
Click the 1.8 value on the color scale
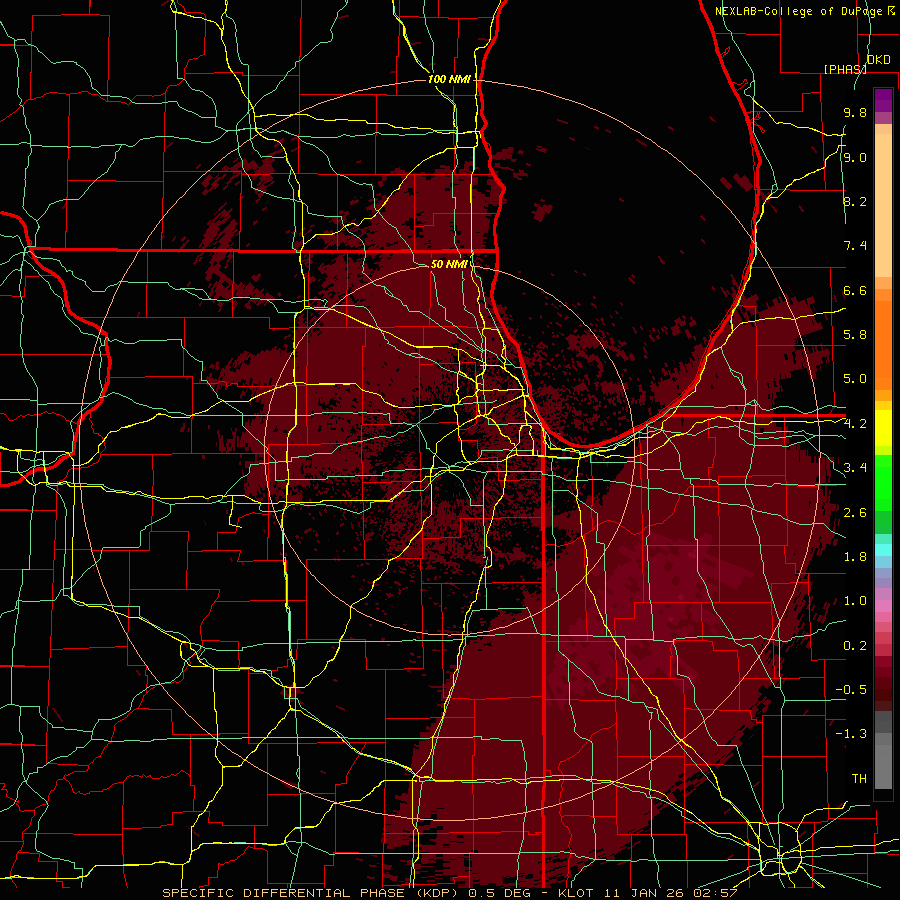pyautogui.click(x=855, y=557)
